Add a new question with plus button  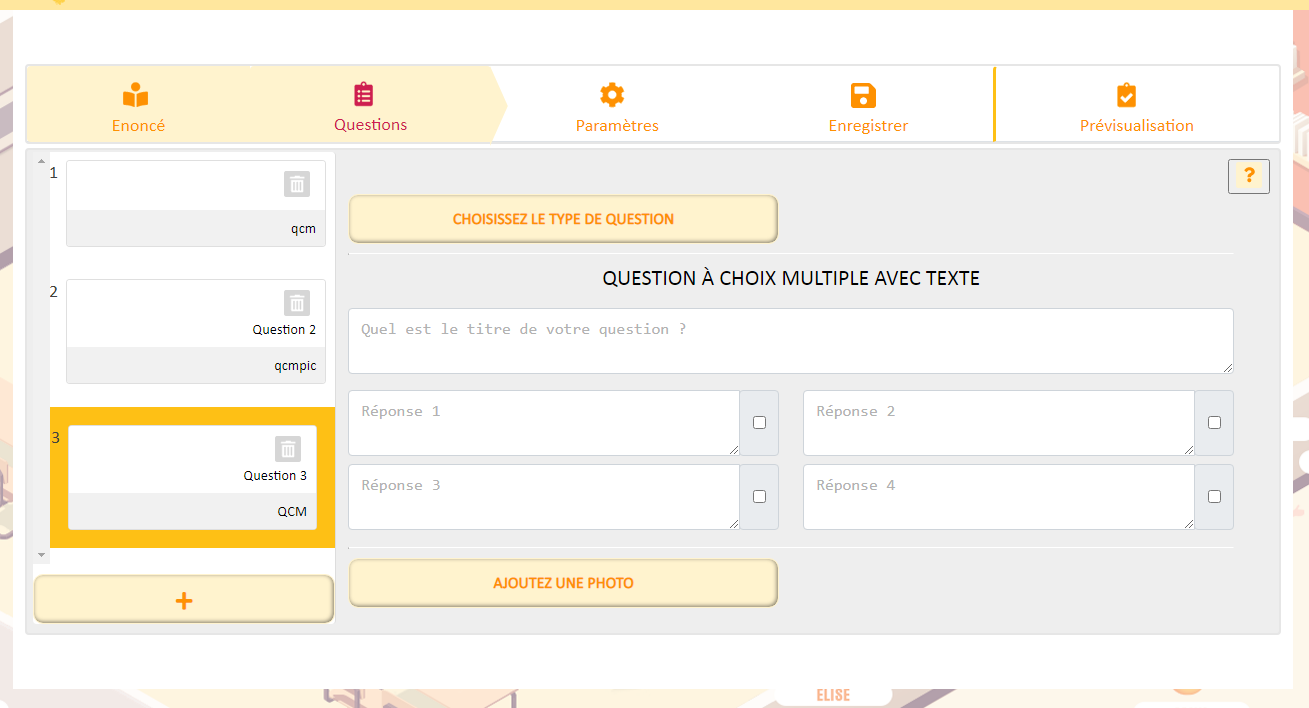[184, 600]
